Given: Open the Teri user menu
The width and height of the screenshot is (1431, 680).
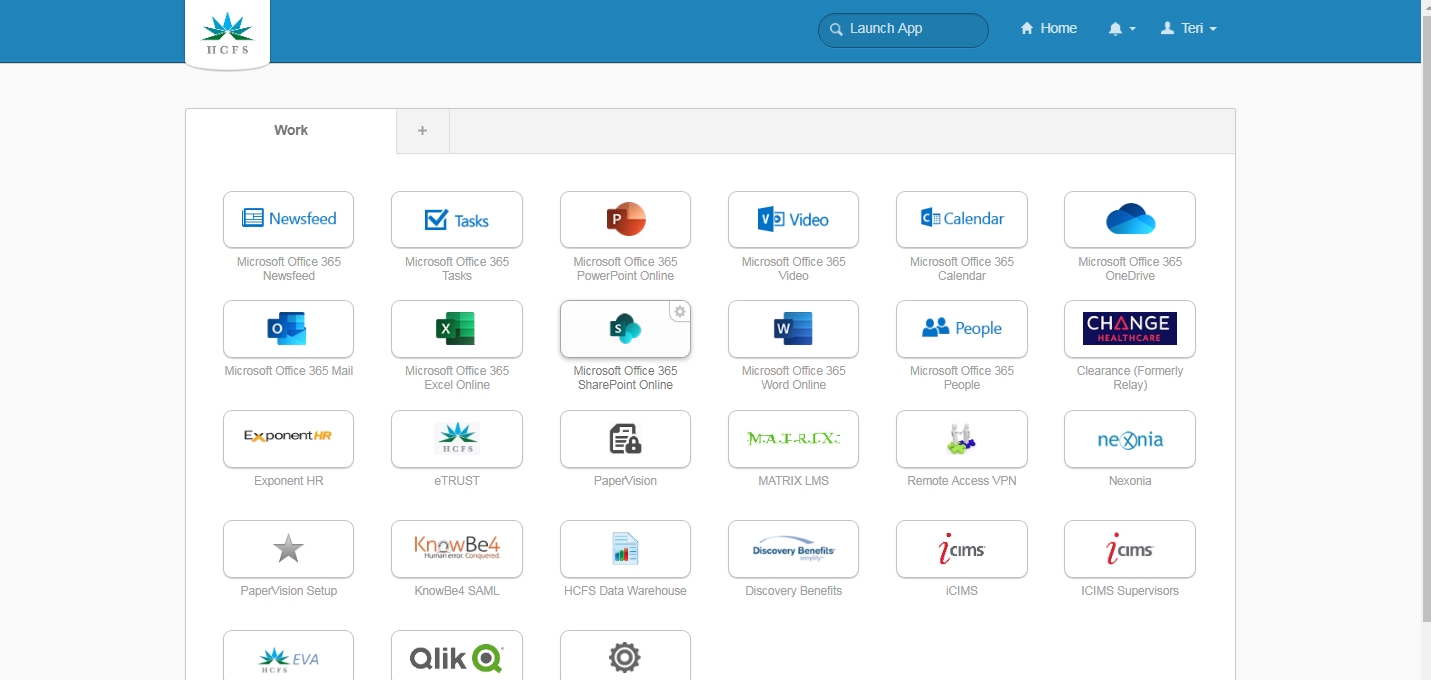Looking at the screenshot, I should [x=1188, y=29].
